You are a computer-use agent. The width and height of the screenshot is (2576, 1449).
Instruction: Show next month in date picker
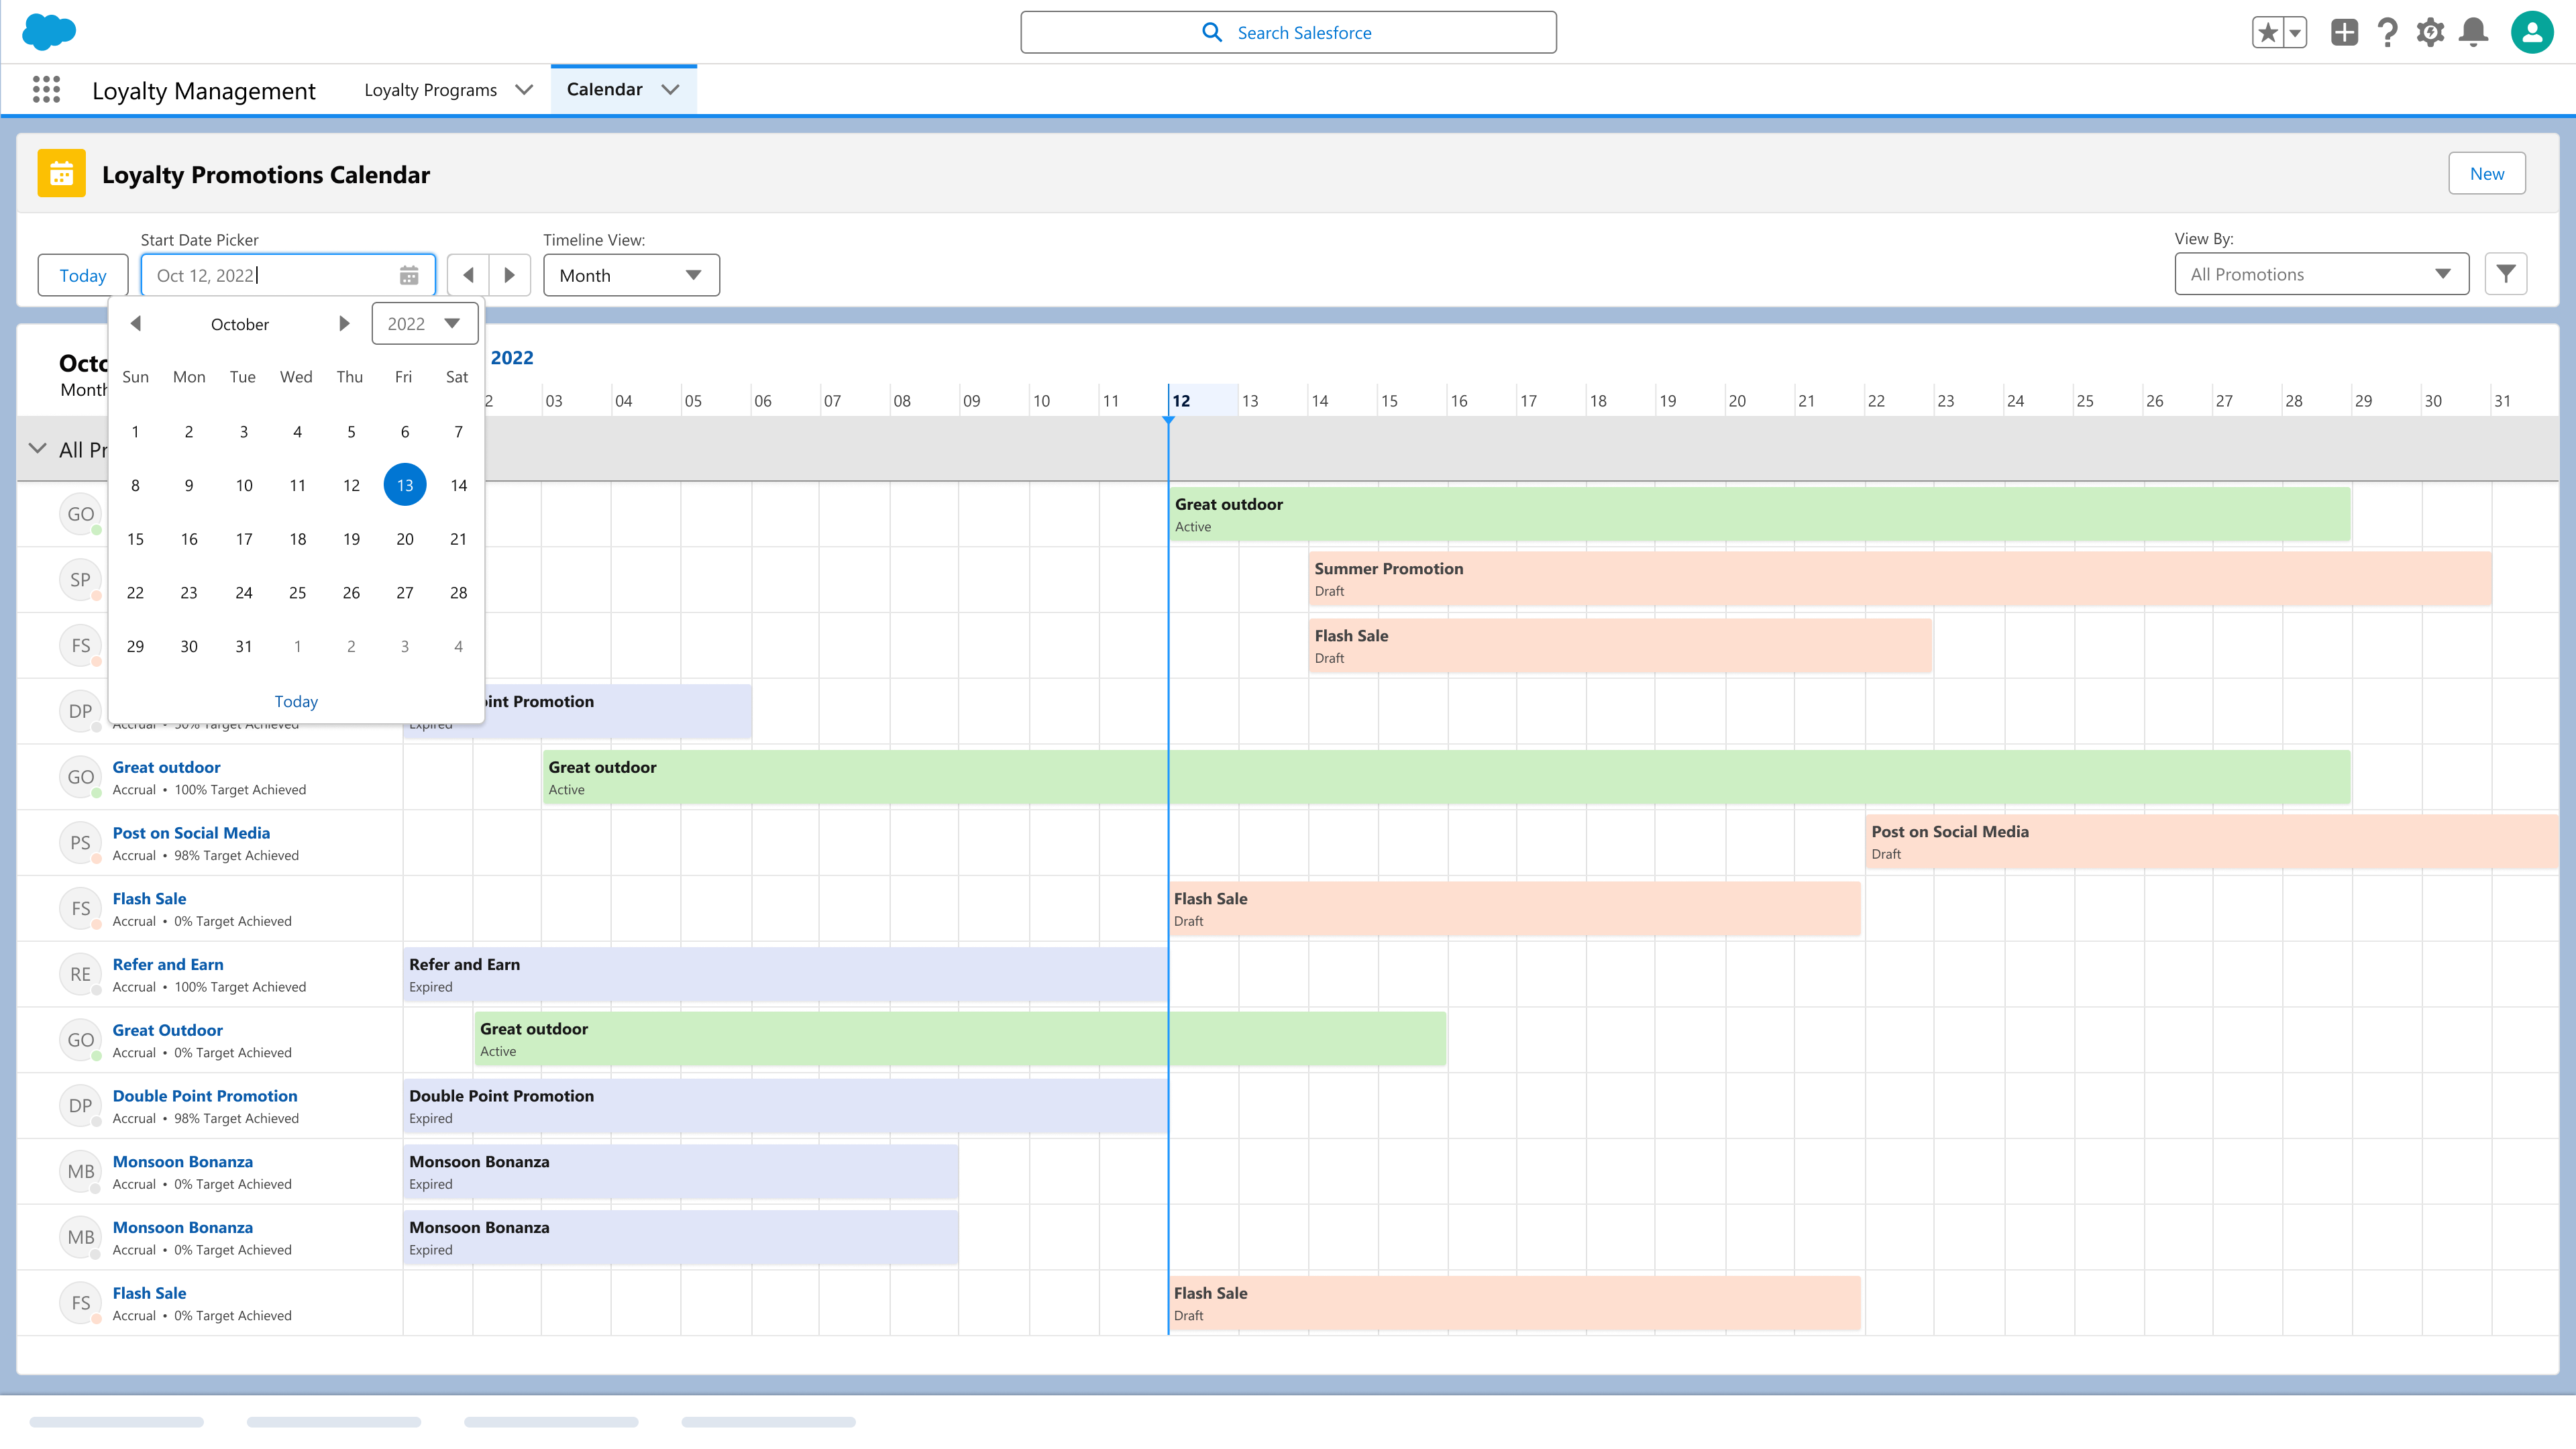(x=344, y=323)
